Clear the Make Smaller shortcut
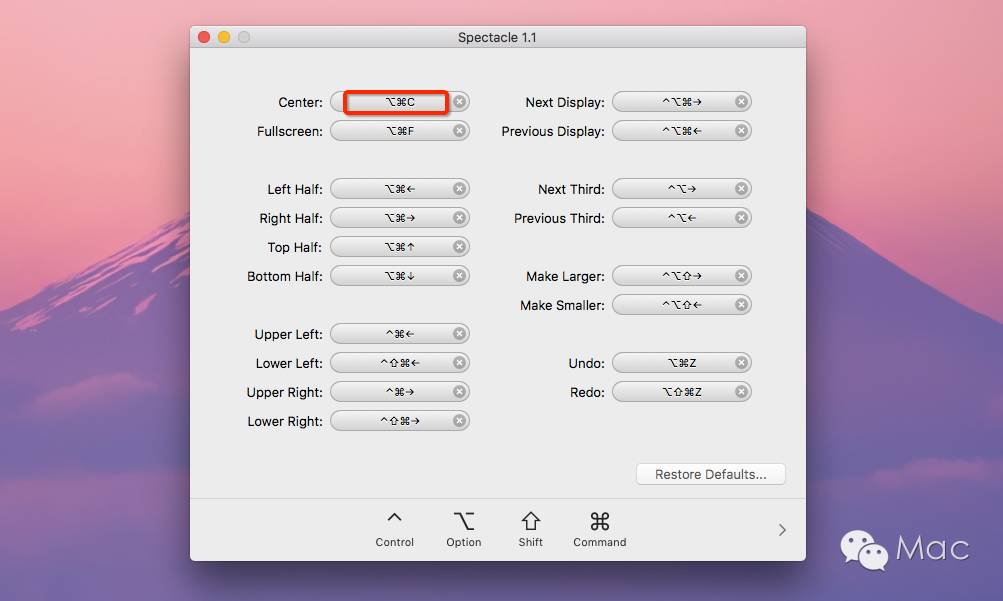The image size is (1003, 601). [741, 305]
